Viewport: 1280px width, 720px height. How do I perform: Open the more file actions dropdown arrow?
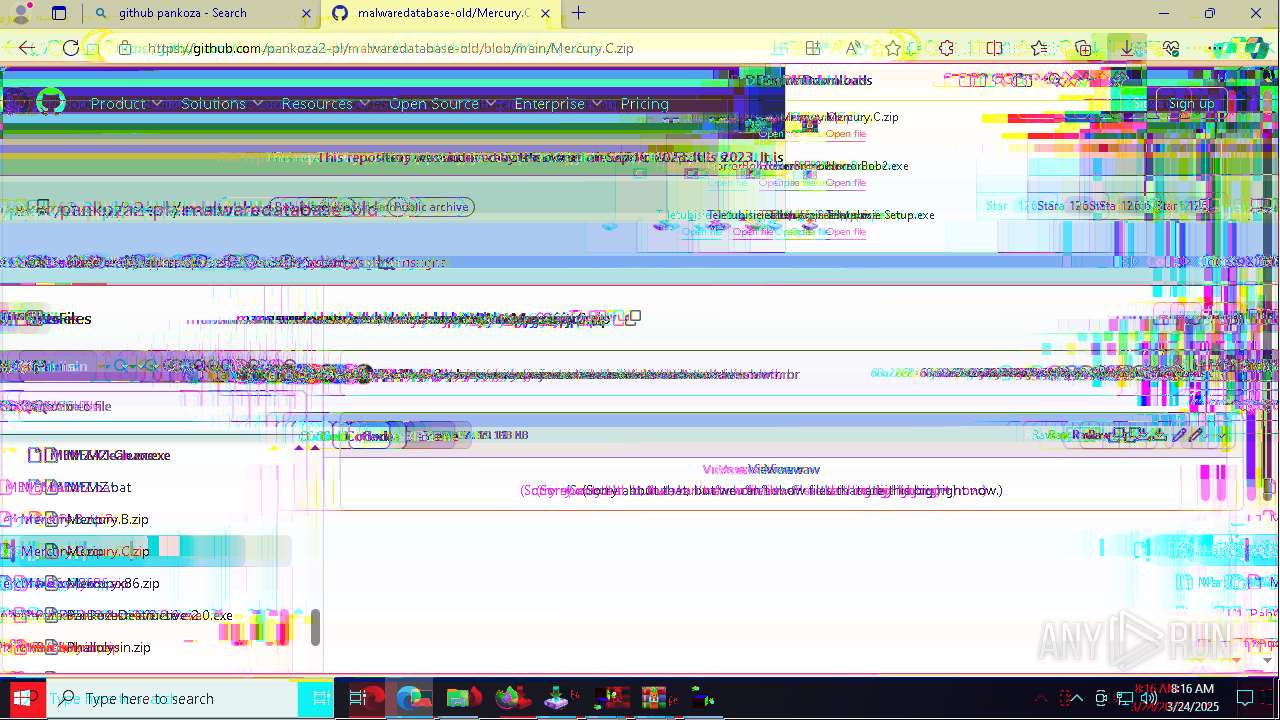coord(1221,435)
